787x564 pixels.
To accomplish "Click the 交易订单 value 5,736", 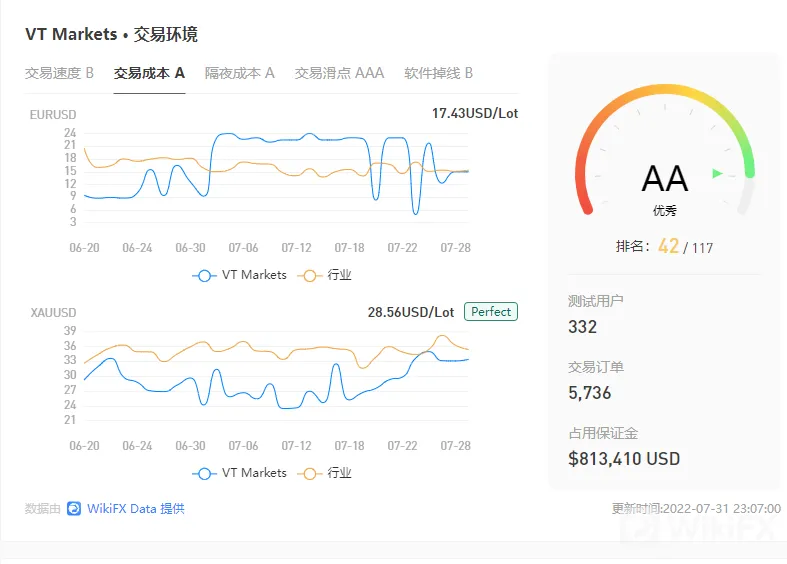I will [589, 392].
